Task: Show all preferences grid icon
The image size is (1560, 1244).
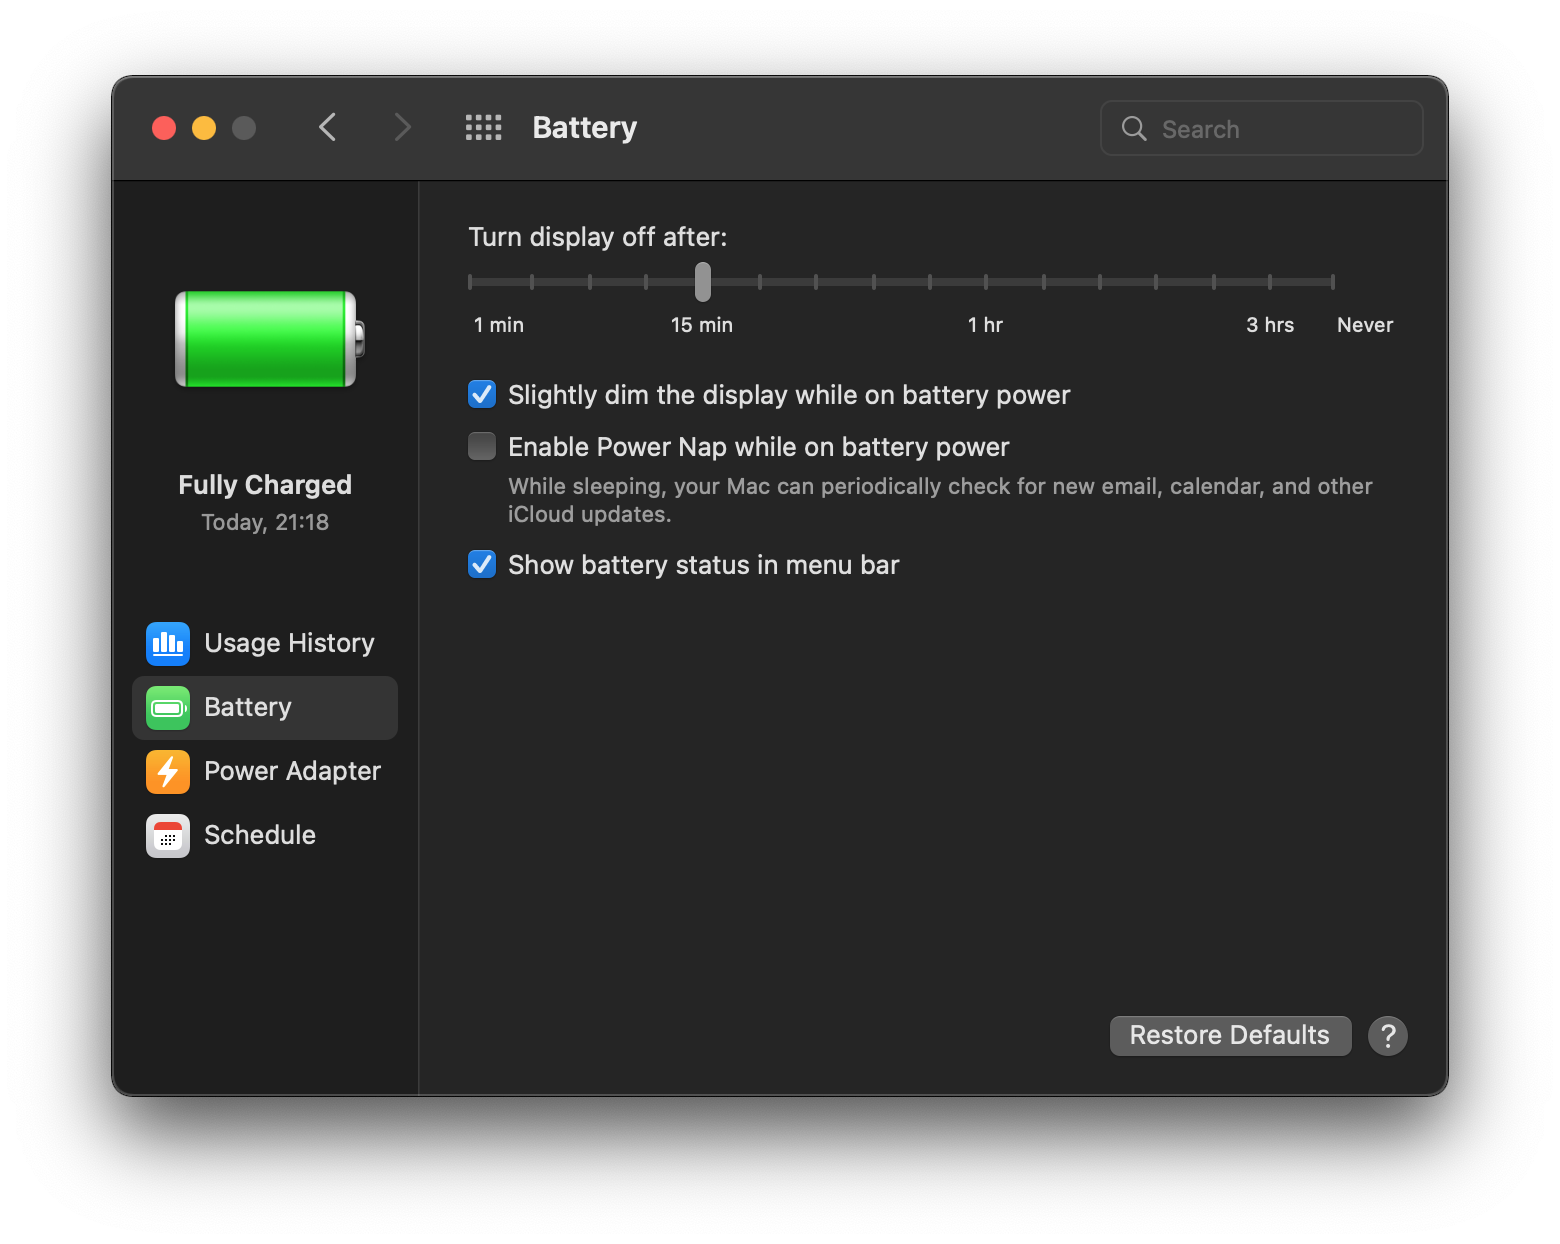Action: point(484,128)
